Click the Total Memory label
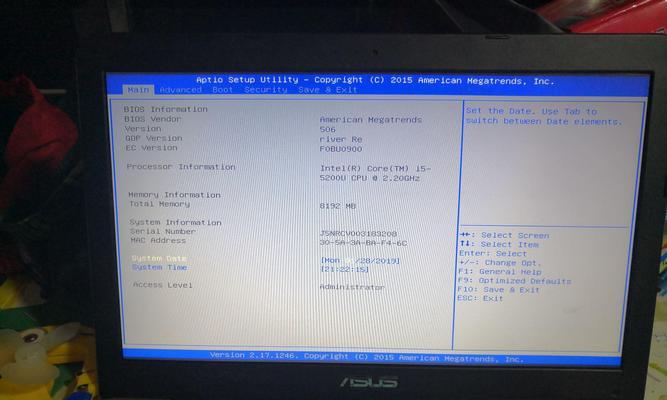This screenshot has width=667, height=400. click(x=160, y=204)
